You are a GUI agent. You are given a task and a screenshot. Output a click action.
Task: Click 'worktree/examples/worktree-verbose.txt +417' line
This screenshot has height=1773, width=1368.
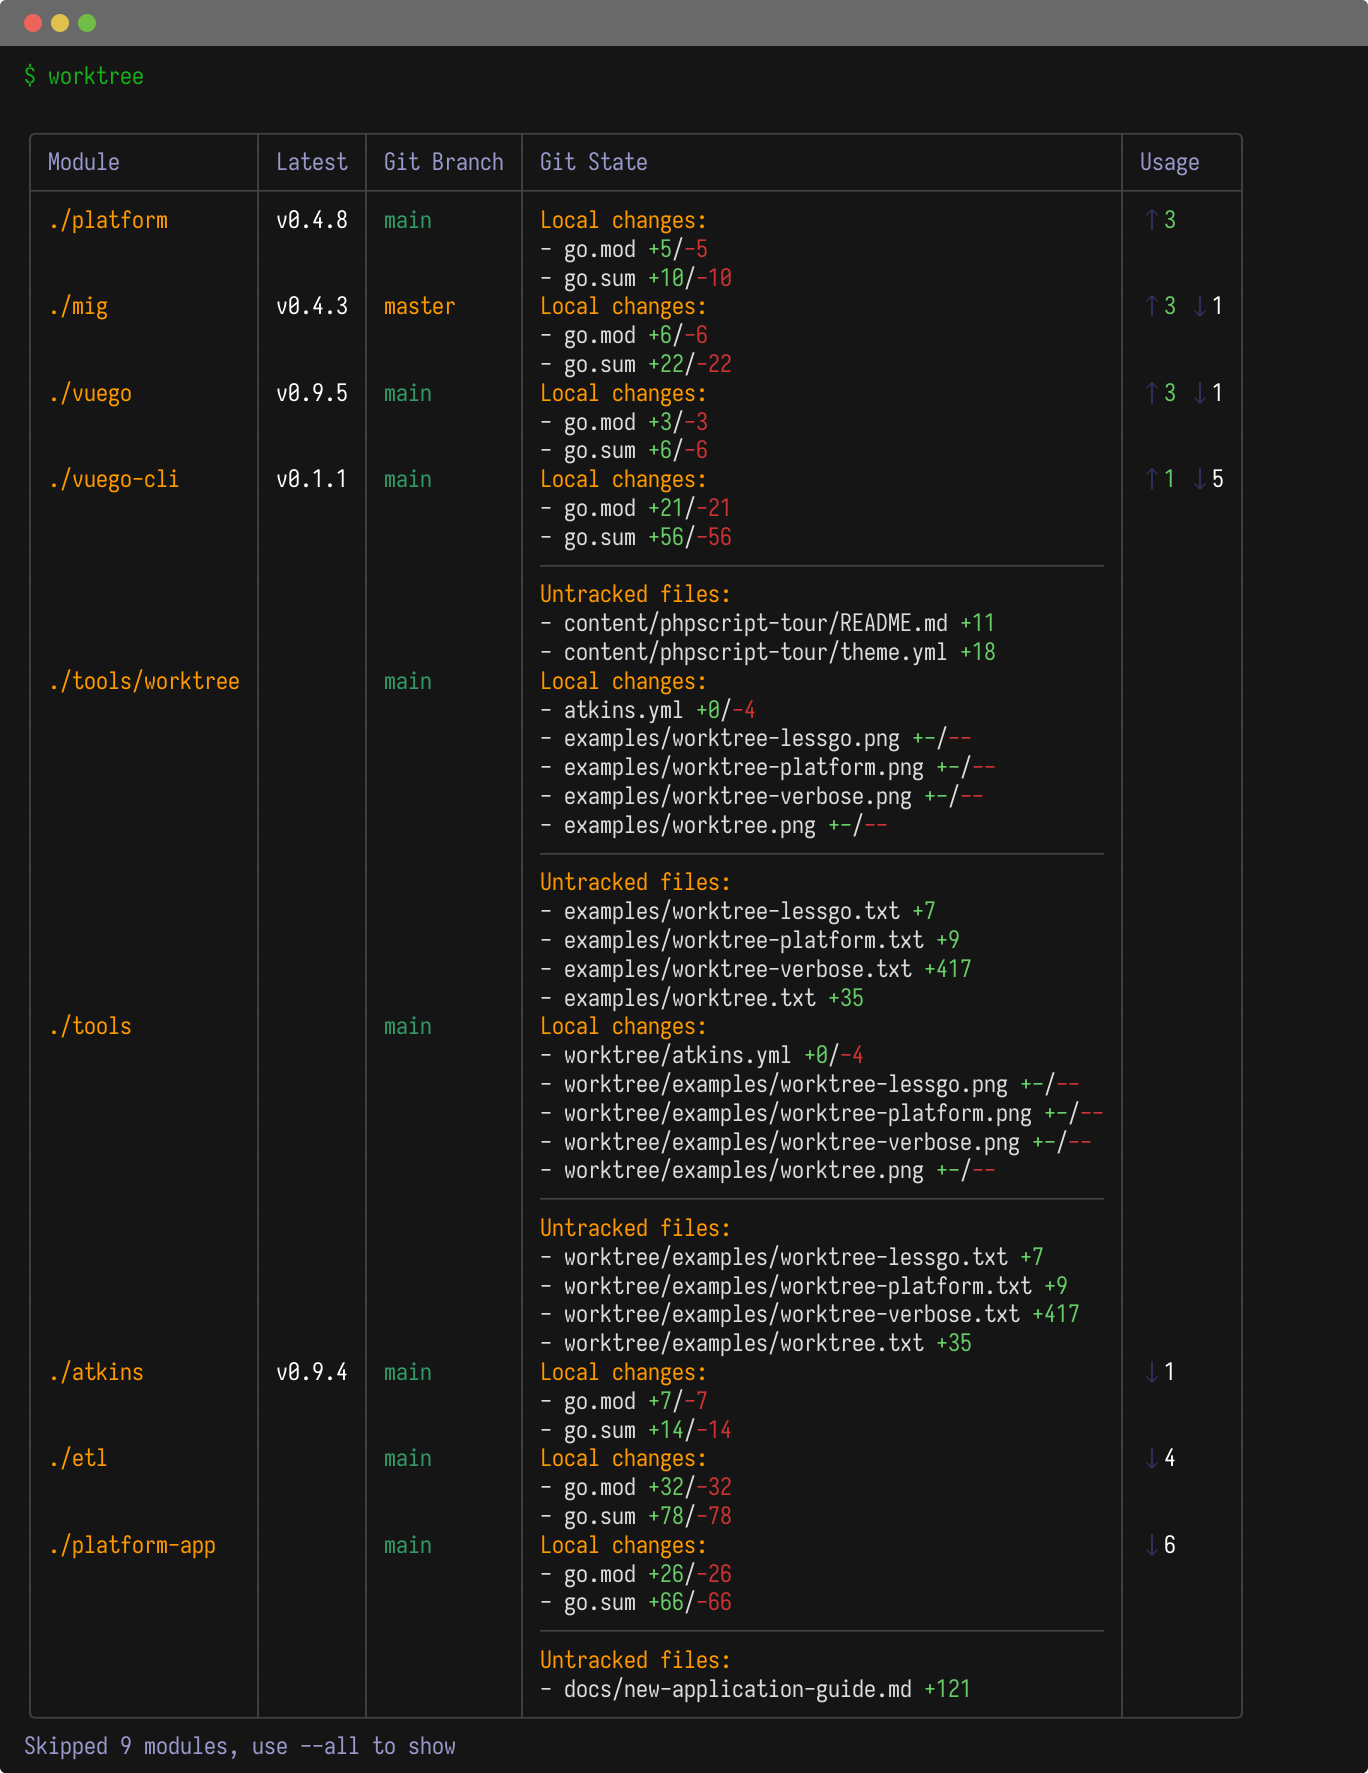pos(810,1314)
